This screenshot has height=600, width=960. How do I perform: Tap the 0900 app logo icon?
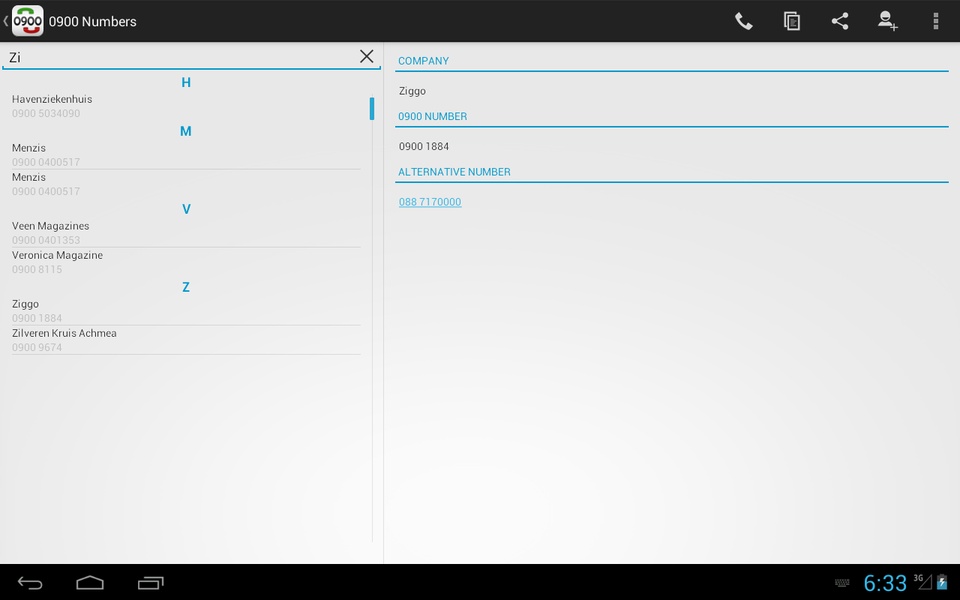[28, 21]
